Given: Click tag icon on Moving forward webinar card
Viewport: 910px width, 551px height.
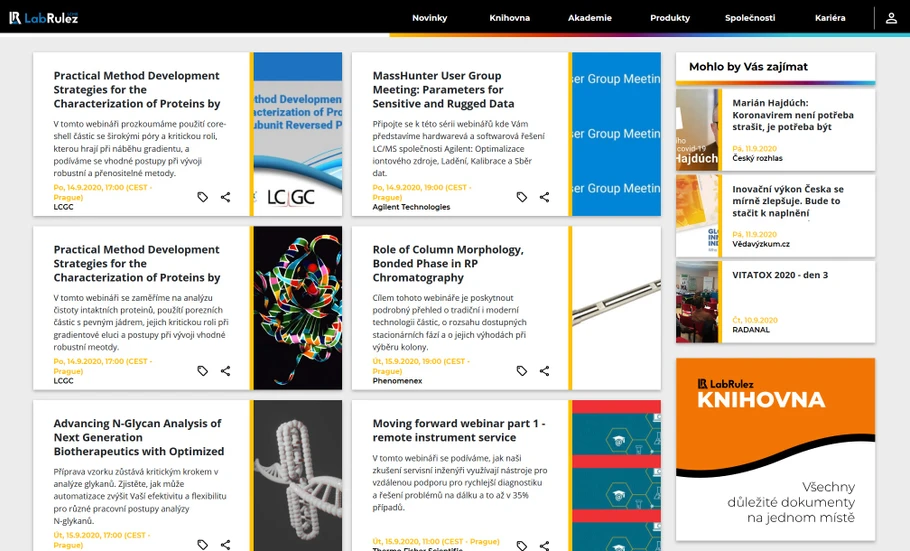Looking at the screenshot, I should pos(522,545).
